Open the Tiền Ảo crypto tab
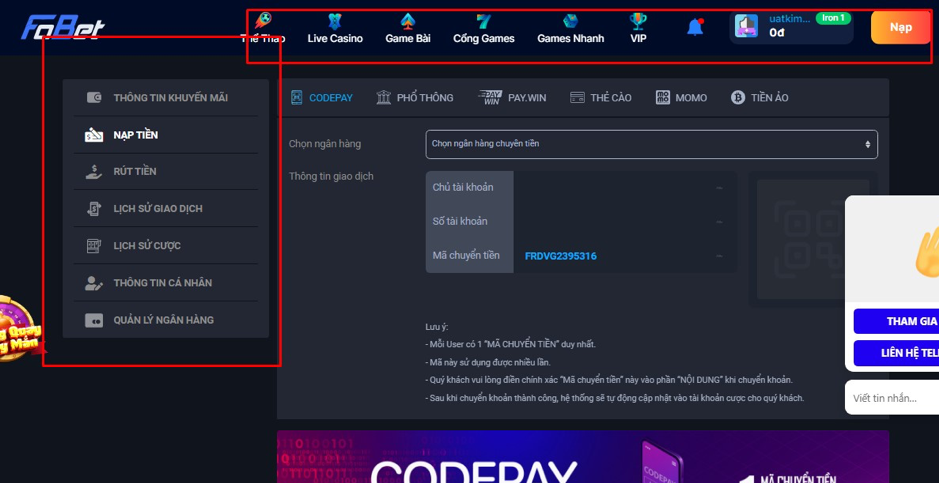The width and height of the screenshot is (939, 483). (x=760, y=97)
